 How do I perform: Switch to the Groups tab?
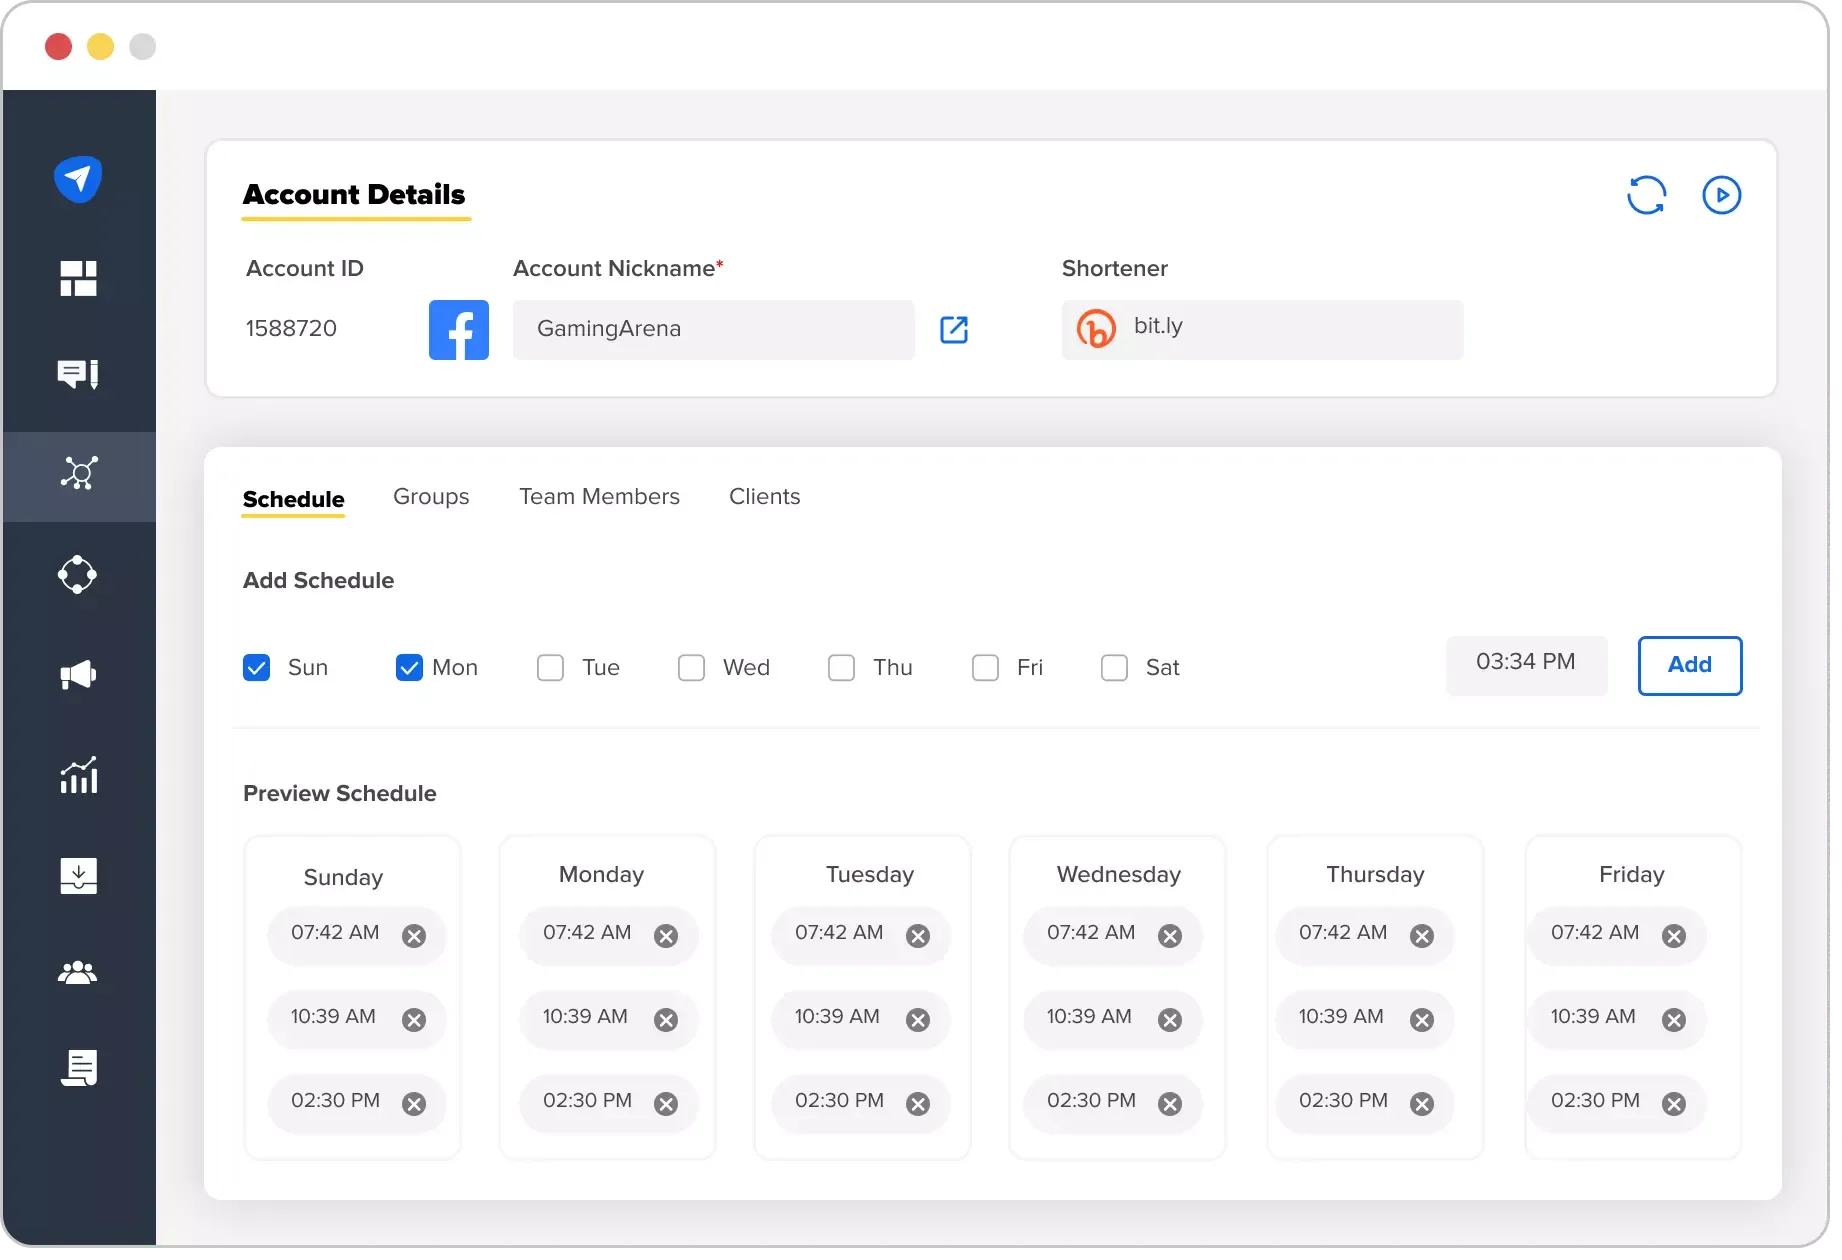pyautogui.click(x=431, y=497)
